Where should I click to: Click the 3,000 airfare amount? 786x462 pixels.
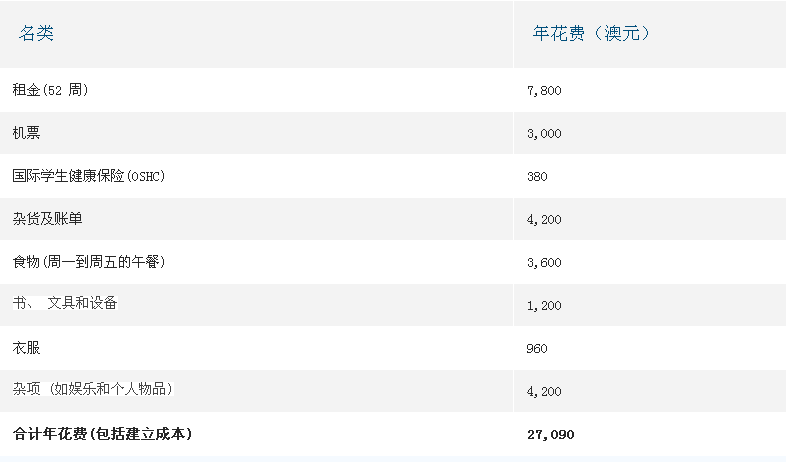pos(544,134)
